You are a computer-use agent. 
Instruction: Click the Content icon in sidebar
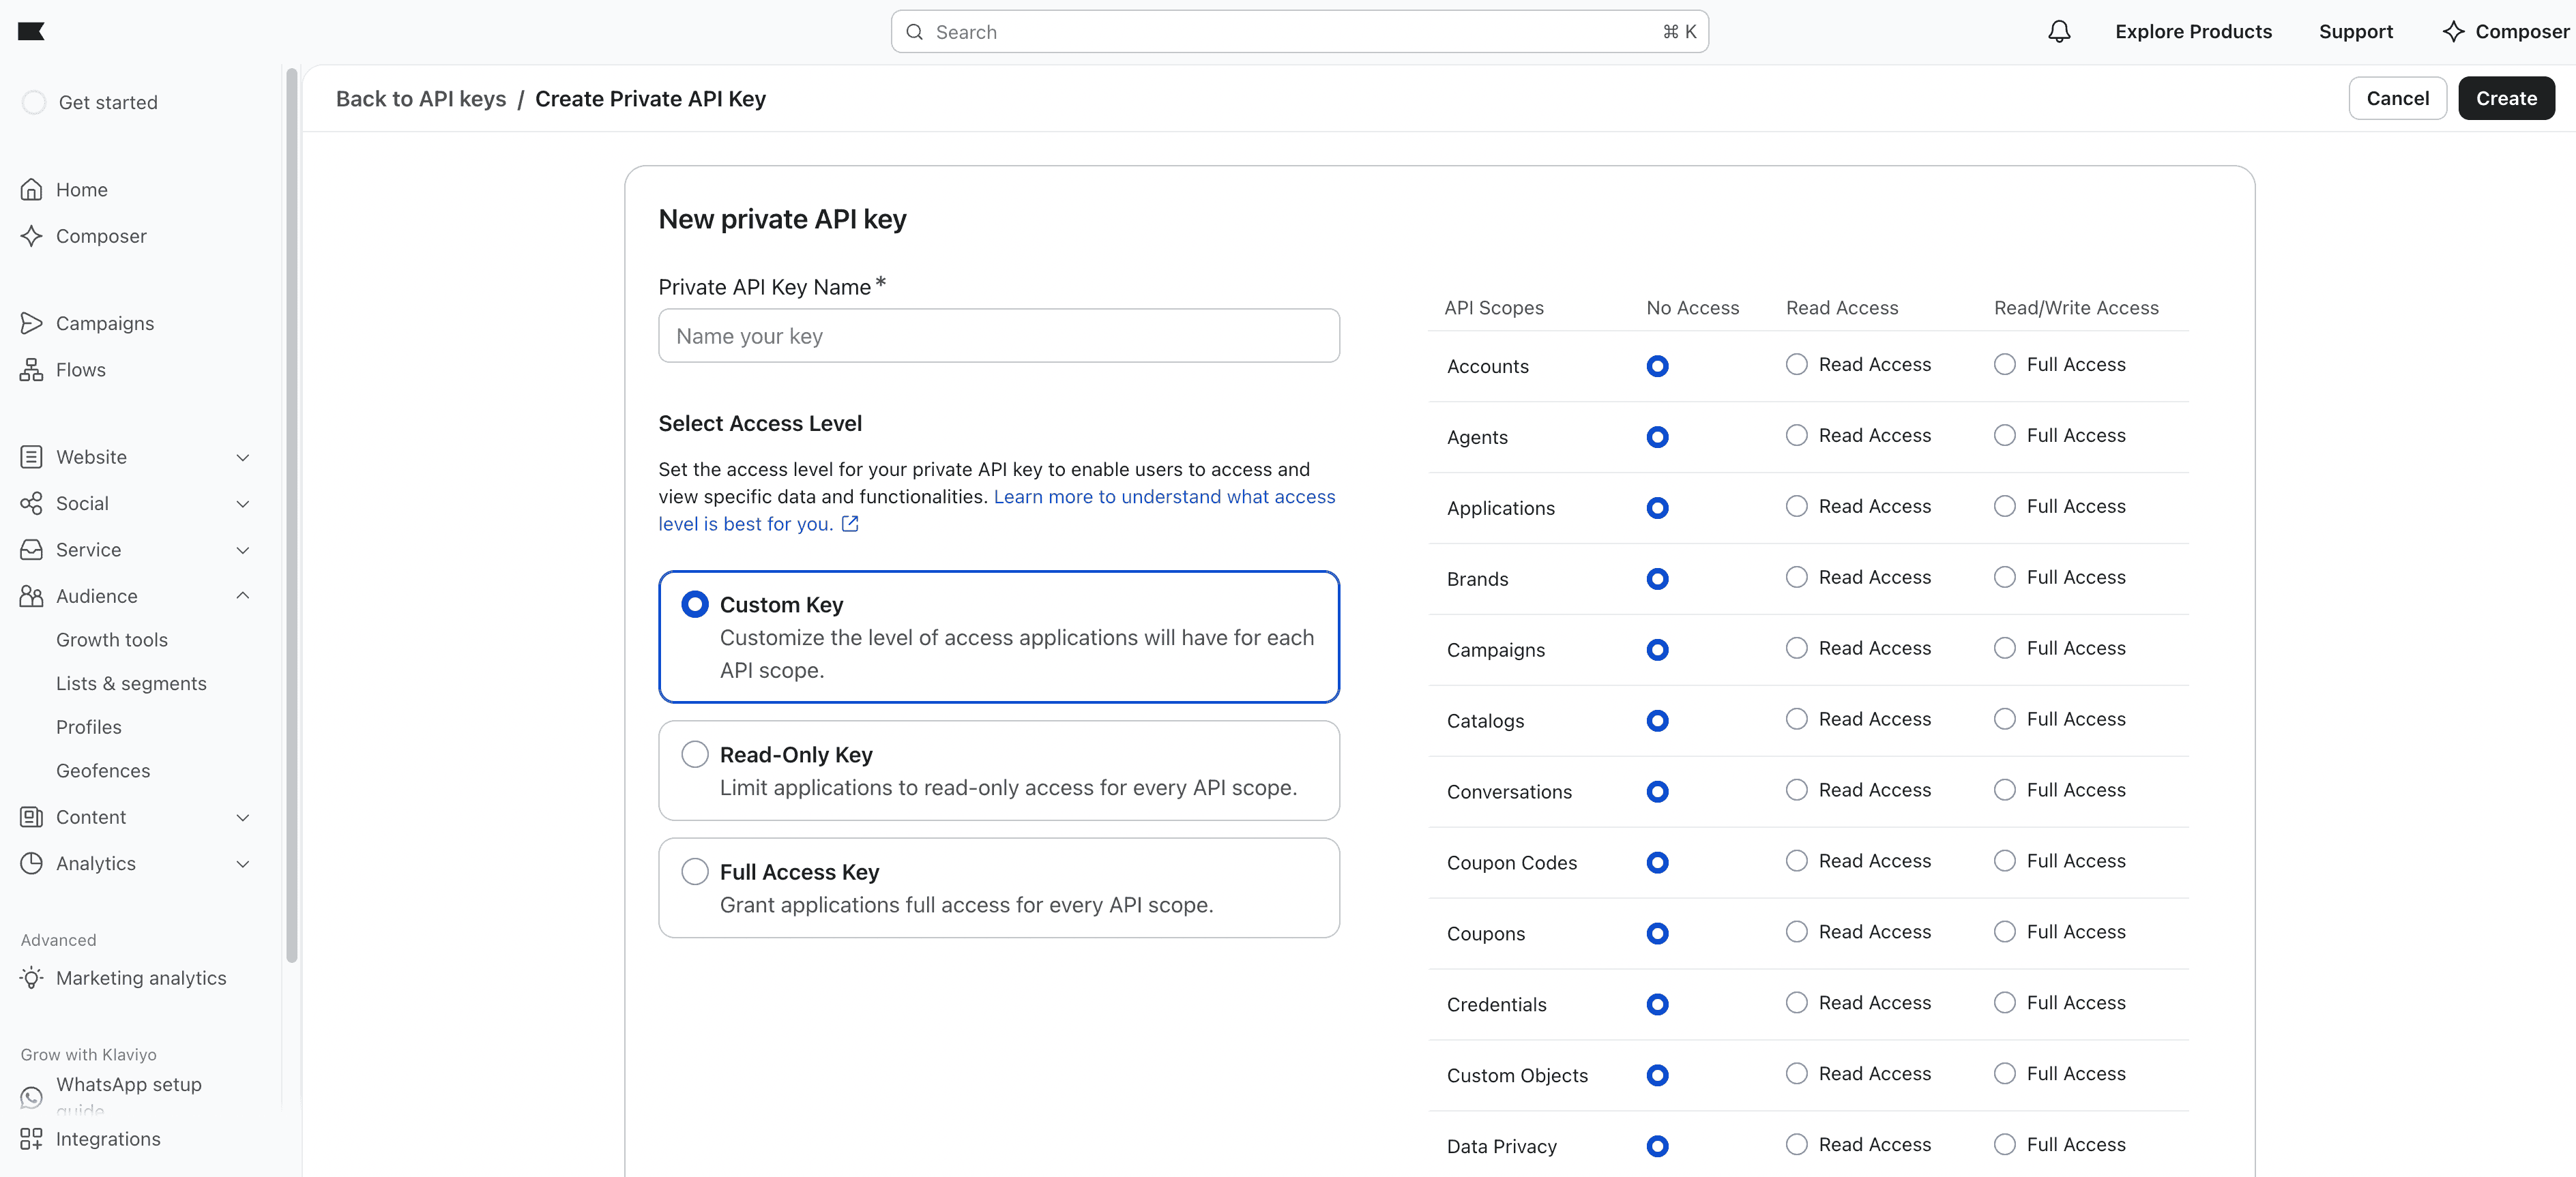tap(32, 817)
